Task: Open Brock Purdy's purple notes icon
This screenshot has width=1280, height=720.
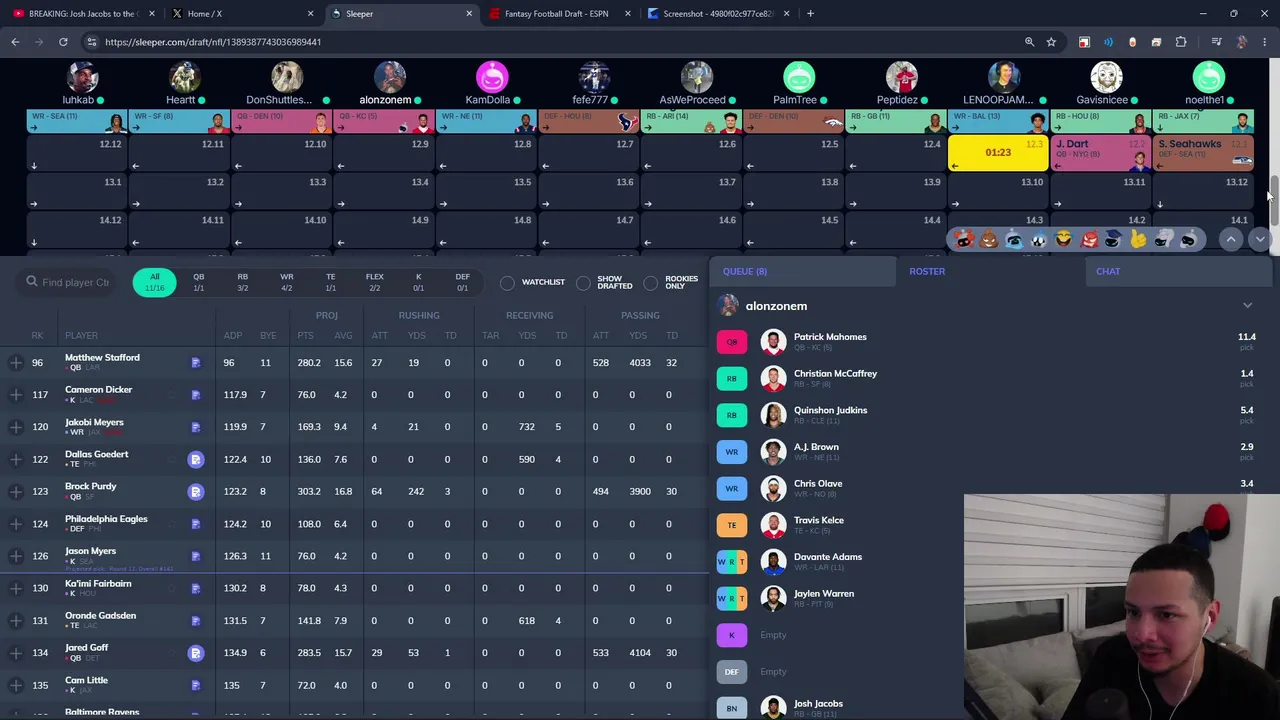Action: coord(196,492)
